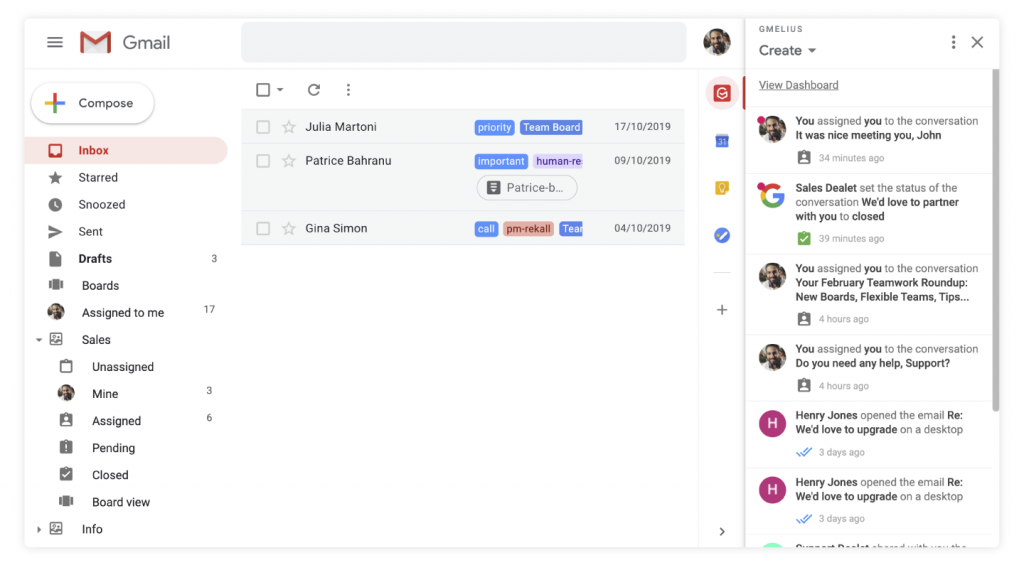The height and width of the screenshot is (565, 1024).
Task: Click the important label tag
Action: (x=501, y=161)
